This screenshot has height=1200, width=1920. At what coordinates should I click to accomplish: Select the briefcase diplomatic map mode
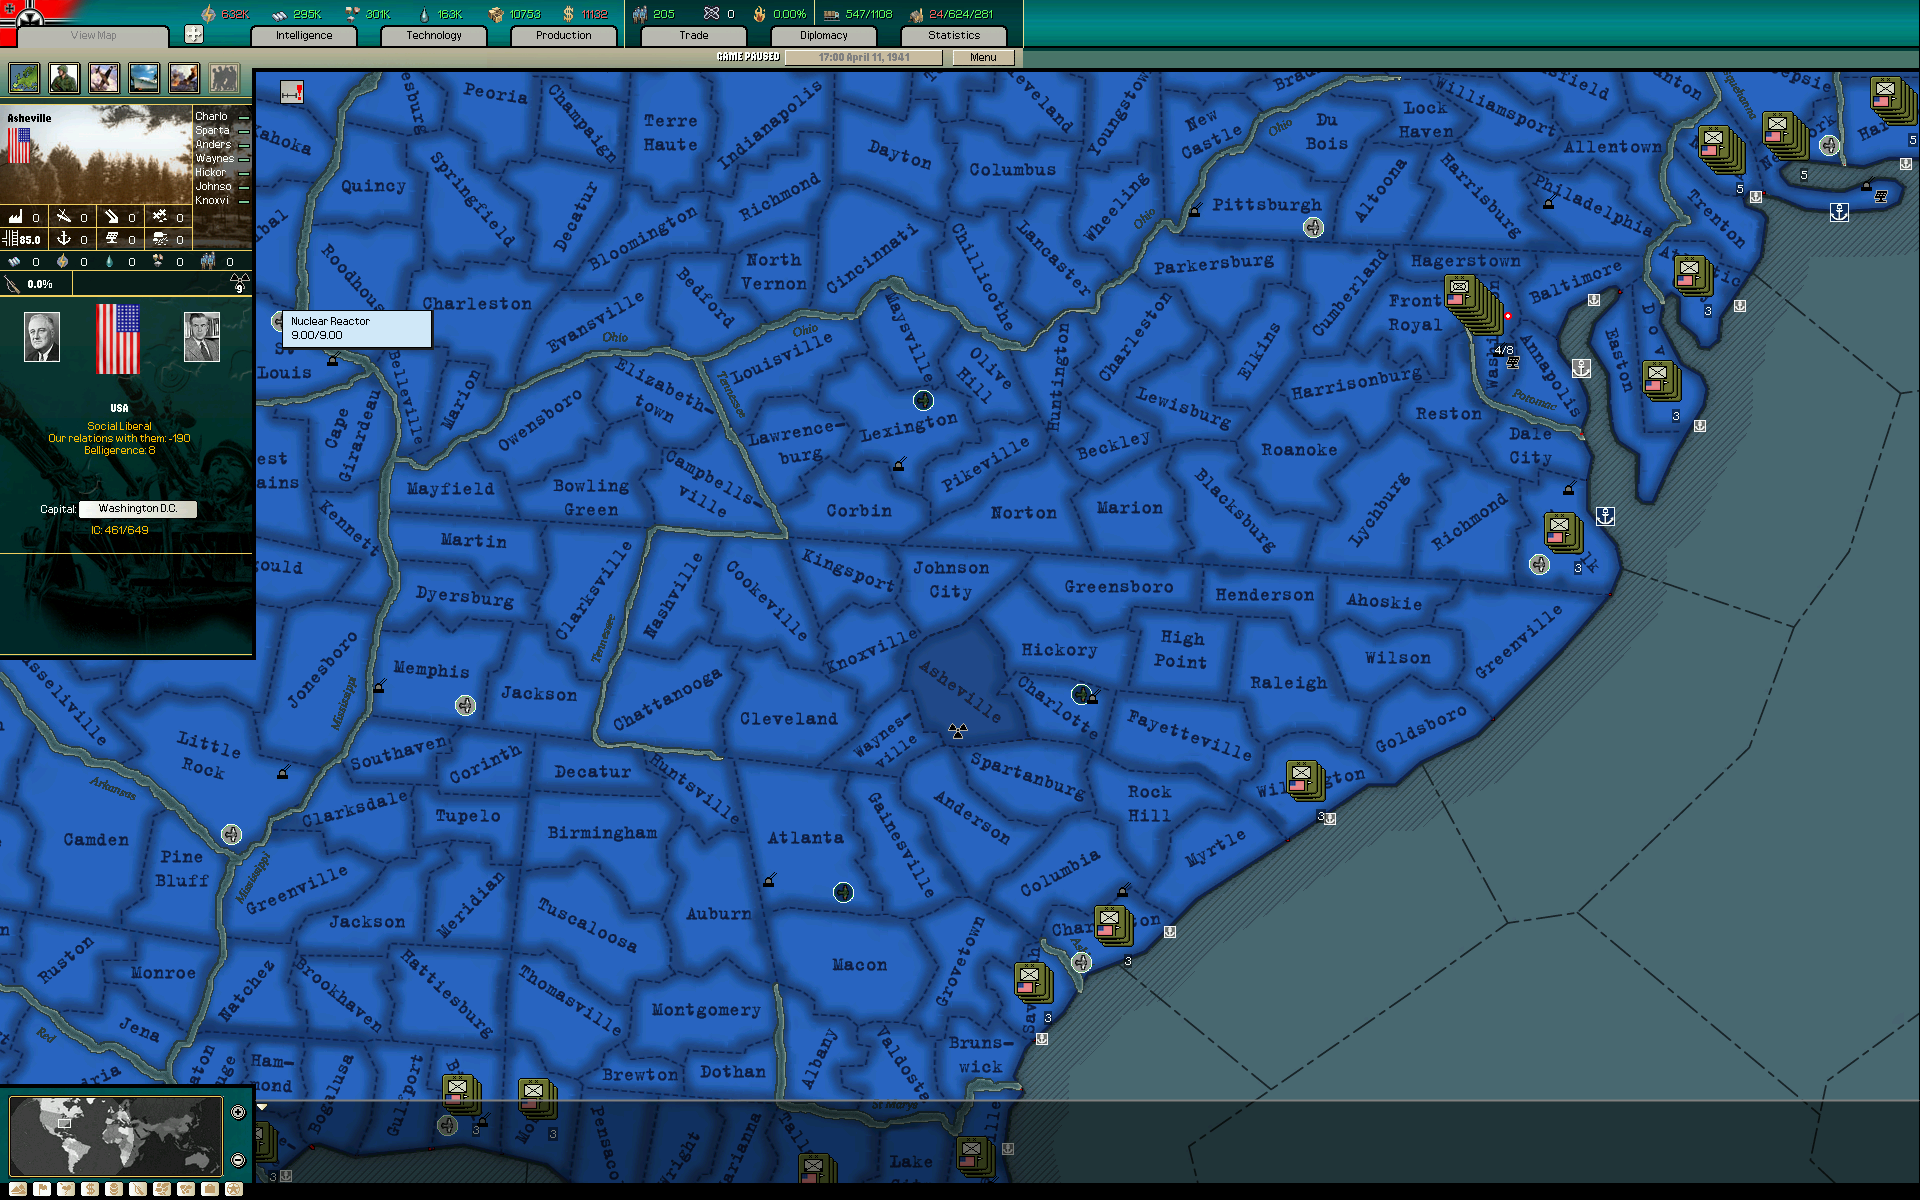point(210,1189)
